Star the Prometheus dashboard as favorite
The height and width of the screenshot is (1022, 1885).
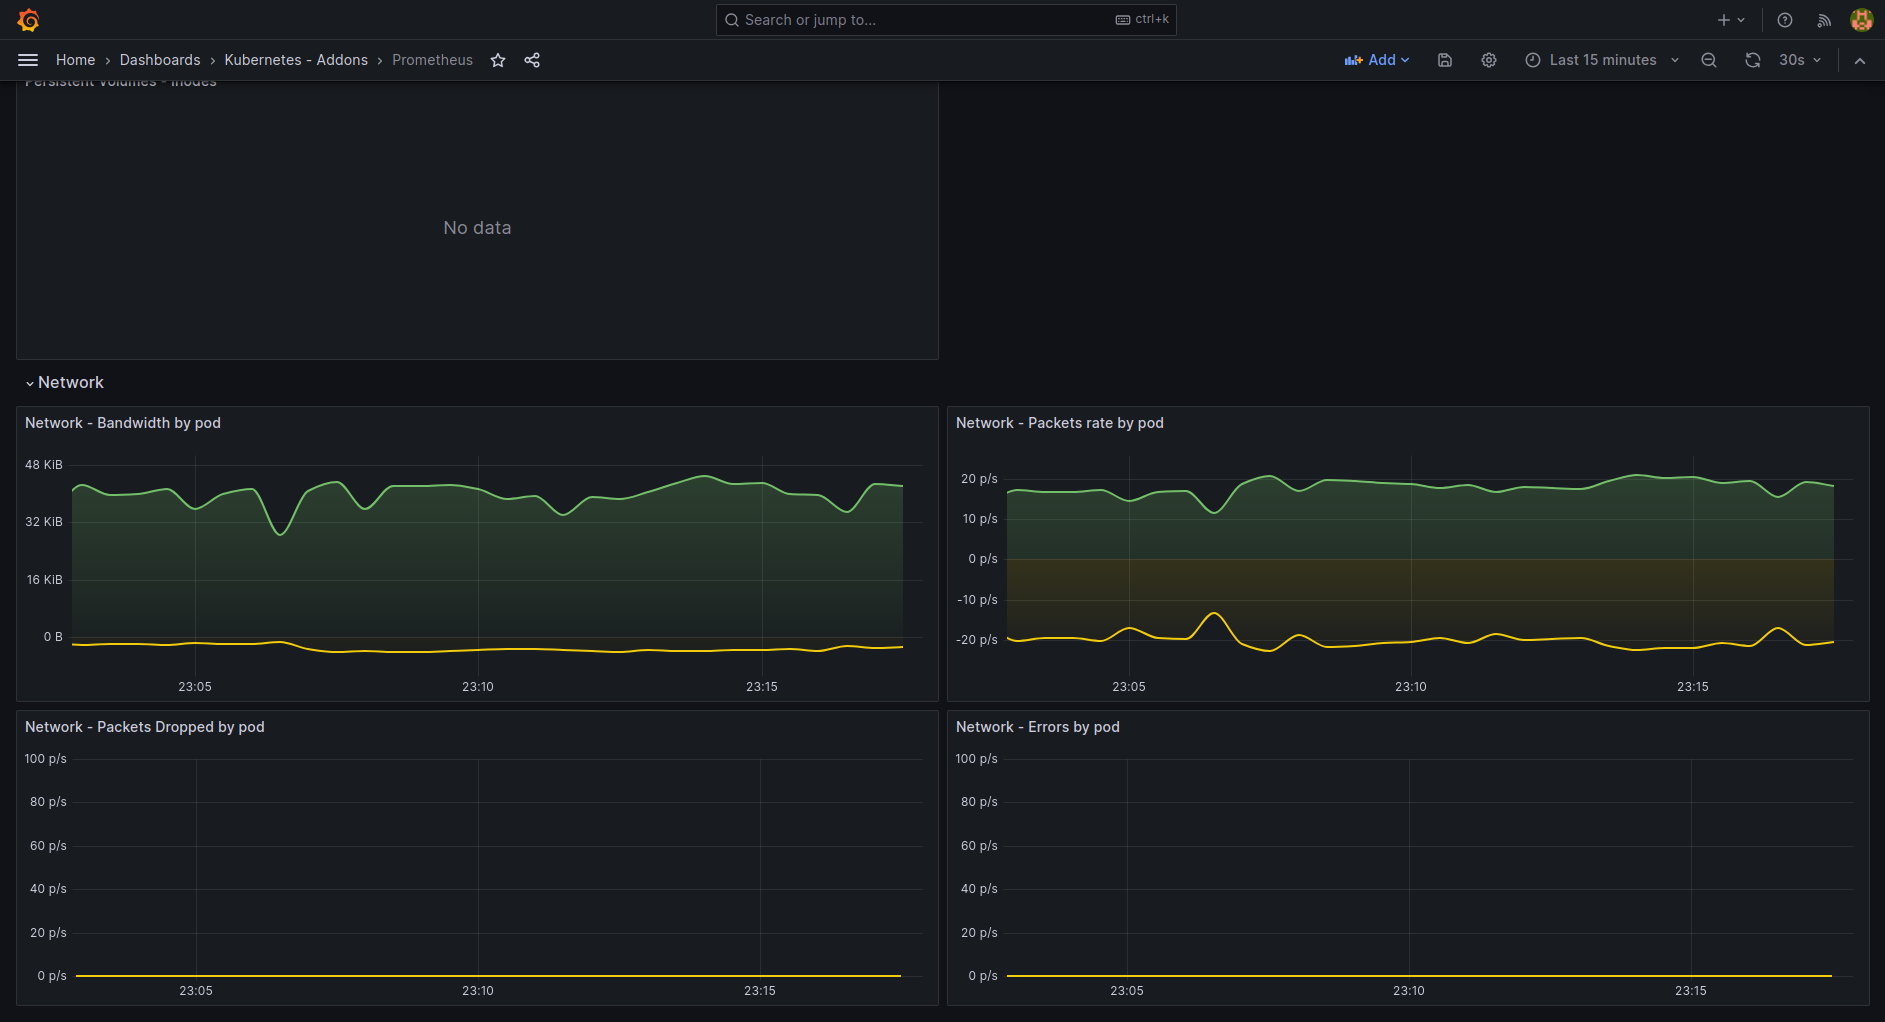click(498, 60)
